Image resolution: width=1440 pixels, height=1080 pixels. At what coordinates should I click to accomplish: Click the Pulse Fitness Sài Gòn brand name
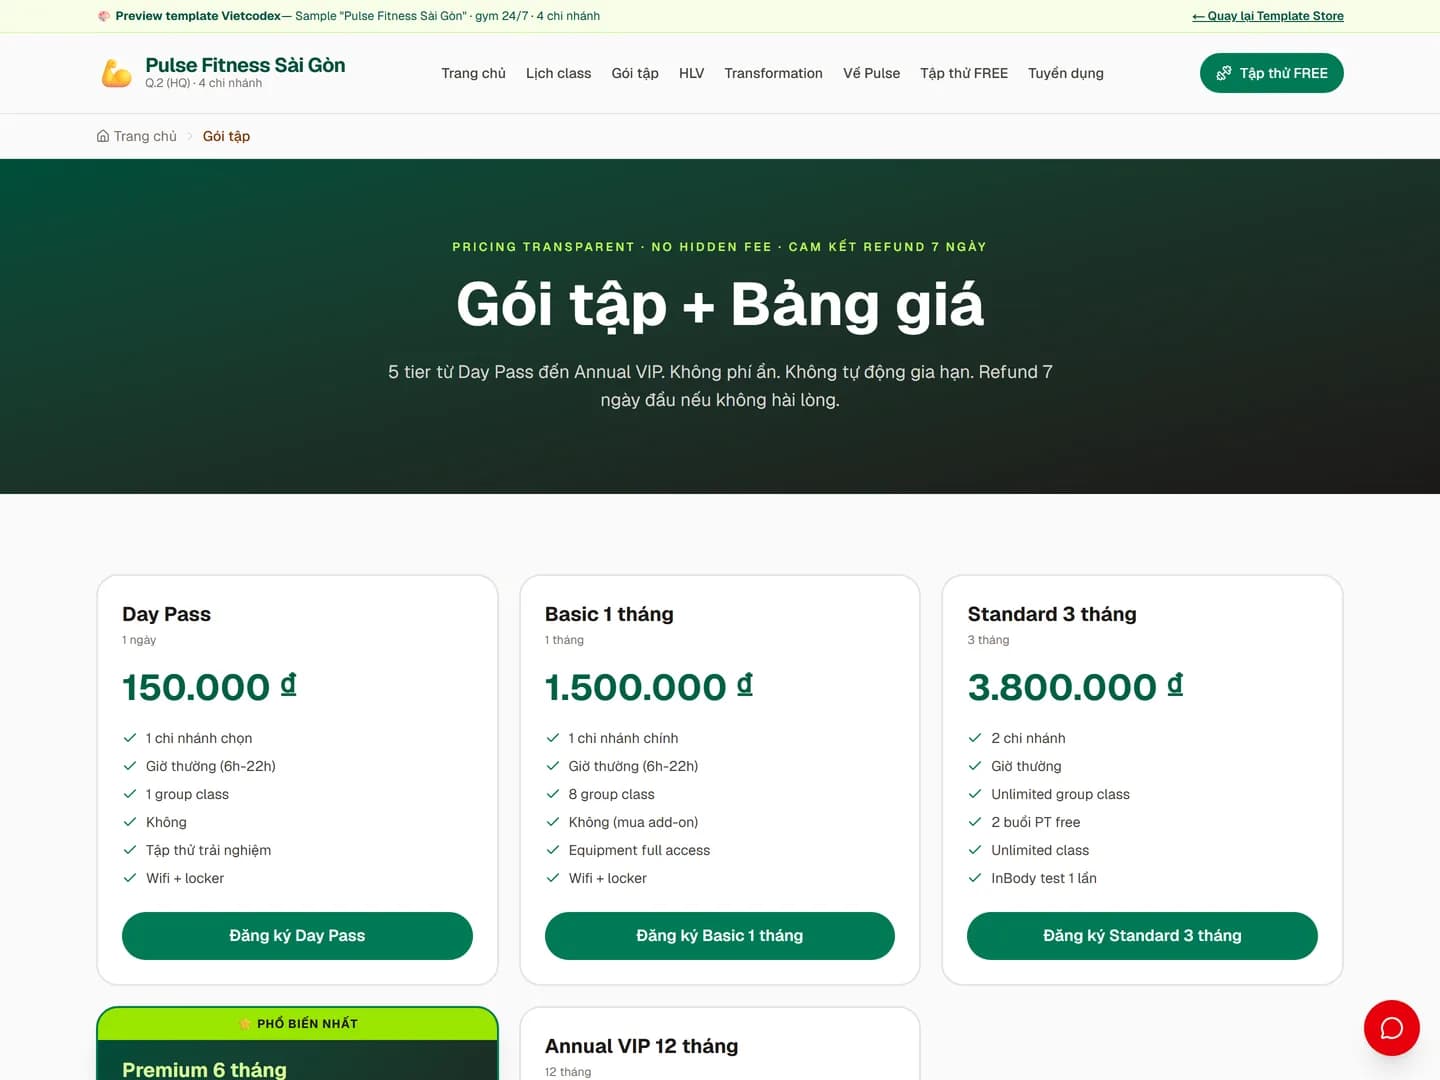tap(245, 65)
